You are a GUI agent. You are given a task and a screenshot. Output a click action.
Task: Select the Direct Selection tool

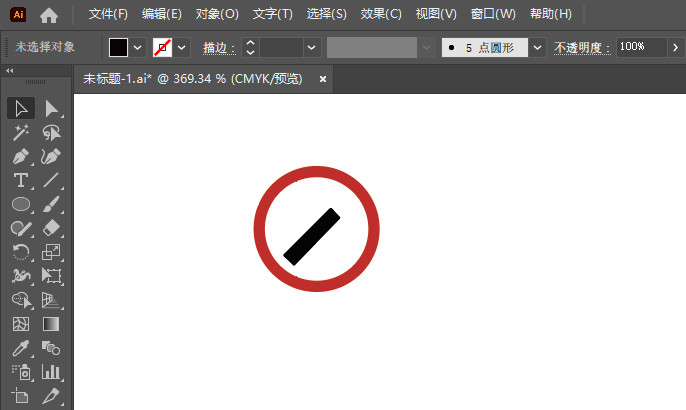click(x=51, y=109)
